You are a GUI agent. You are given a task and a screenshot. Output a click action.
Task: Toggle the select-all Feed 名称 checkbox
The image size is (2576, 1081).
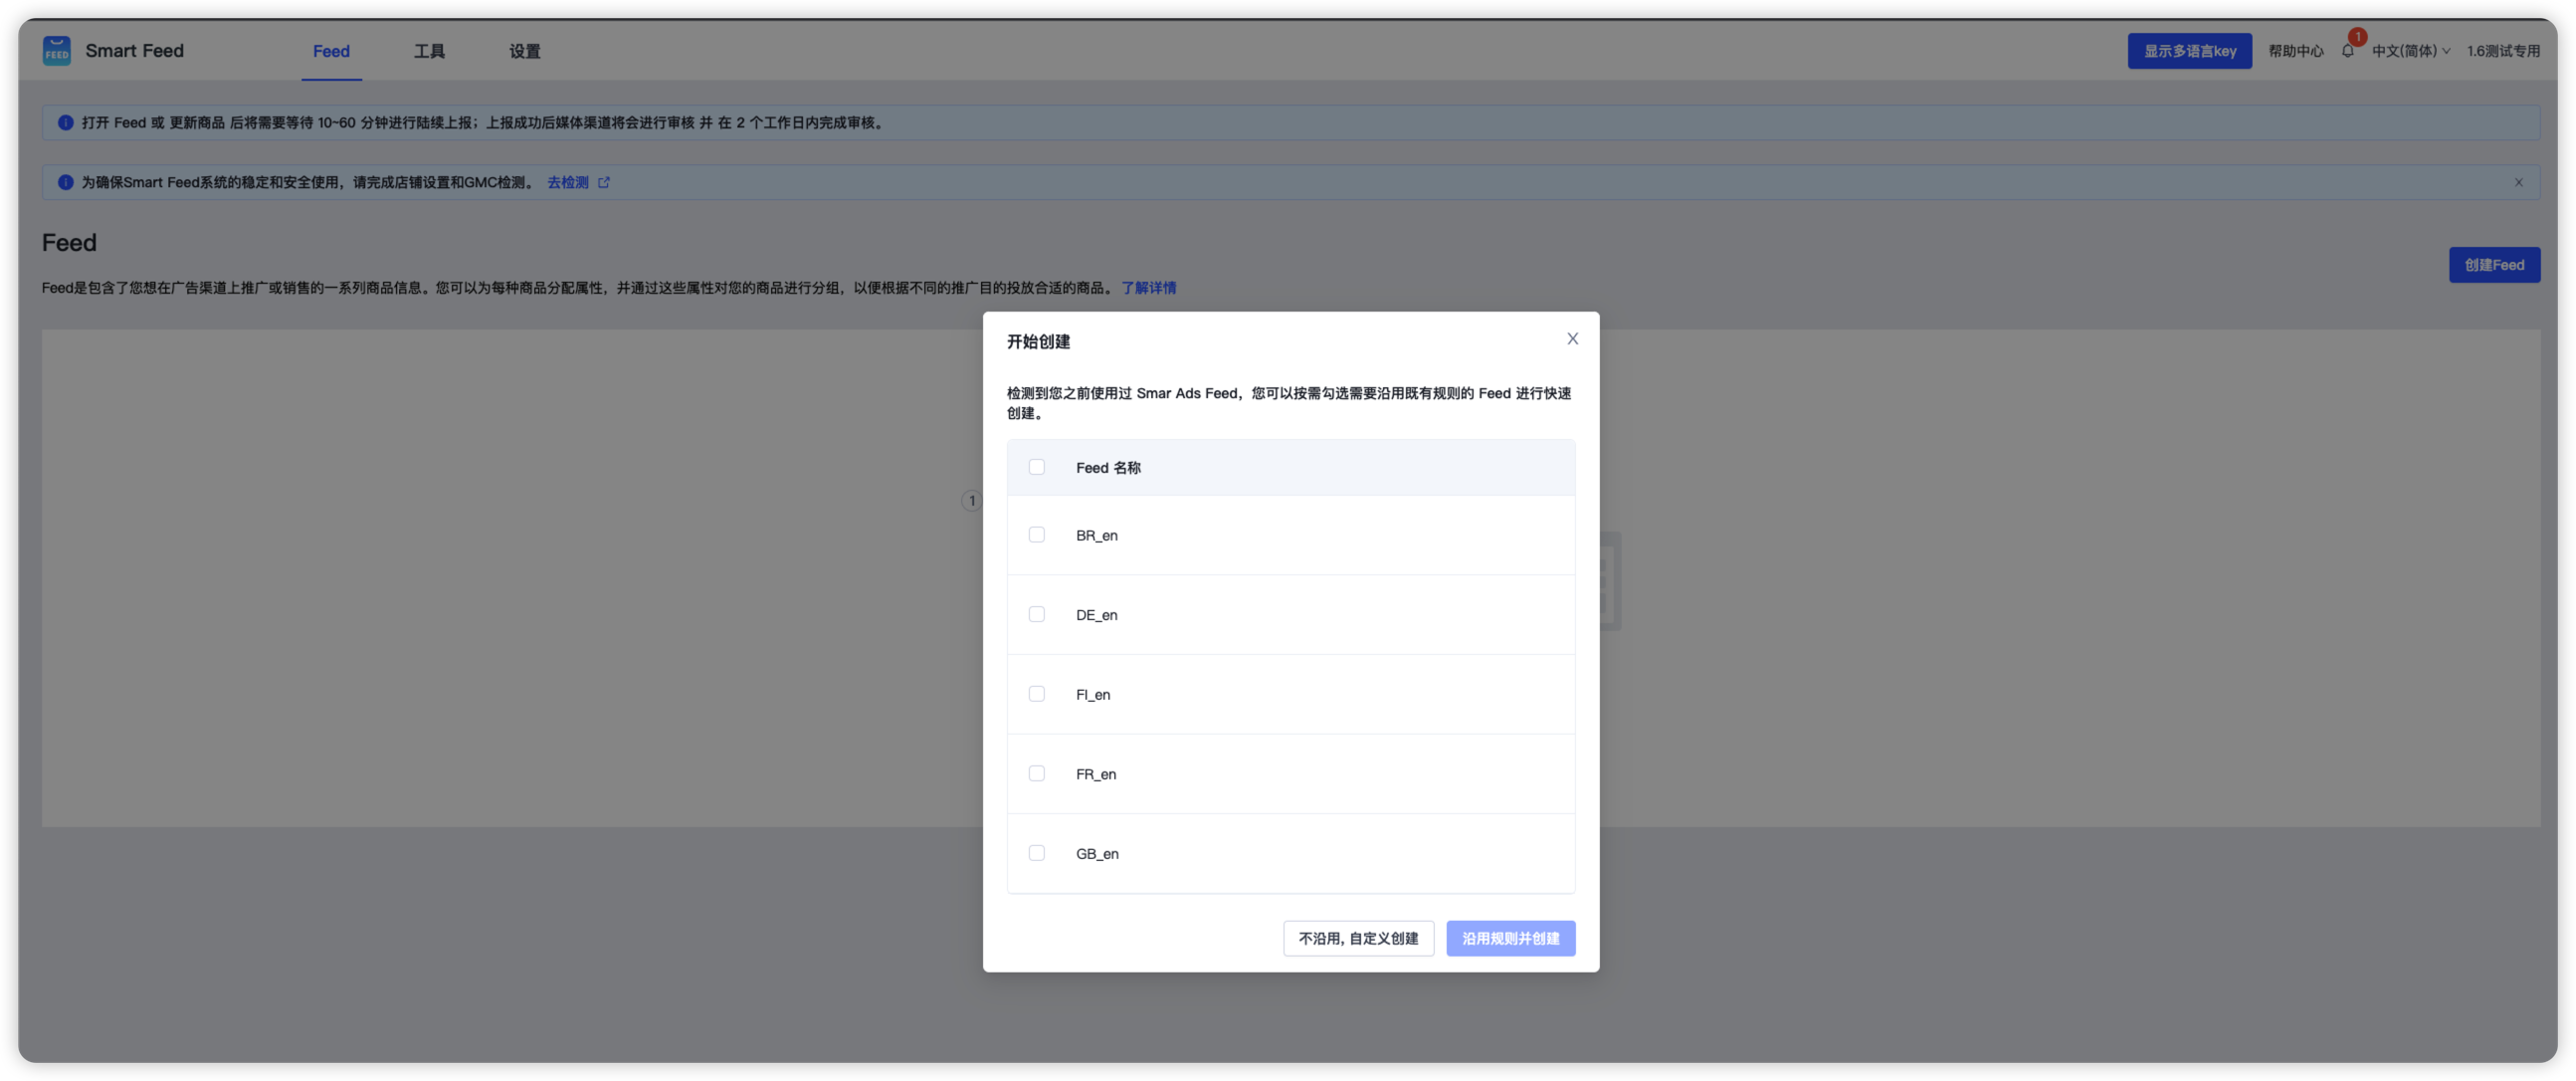(1036, 467)
